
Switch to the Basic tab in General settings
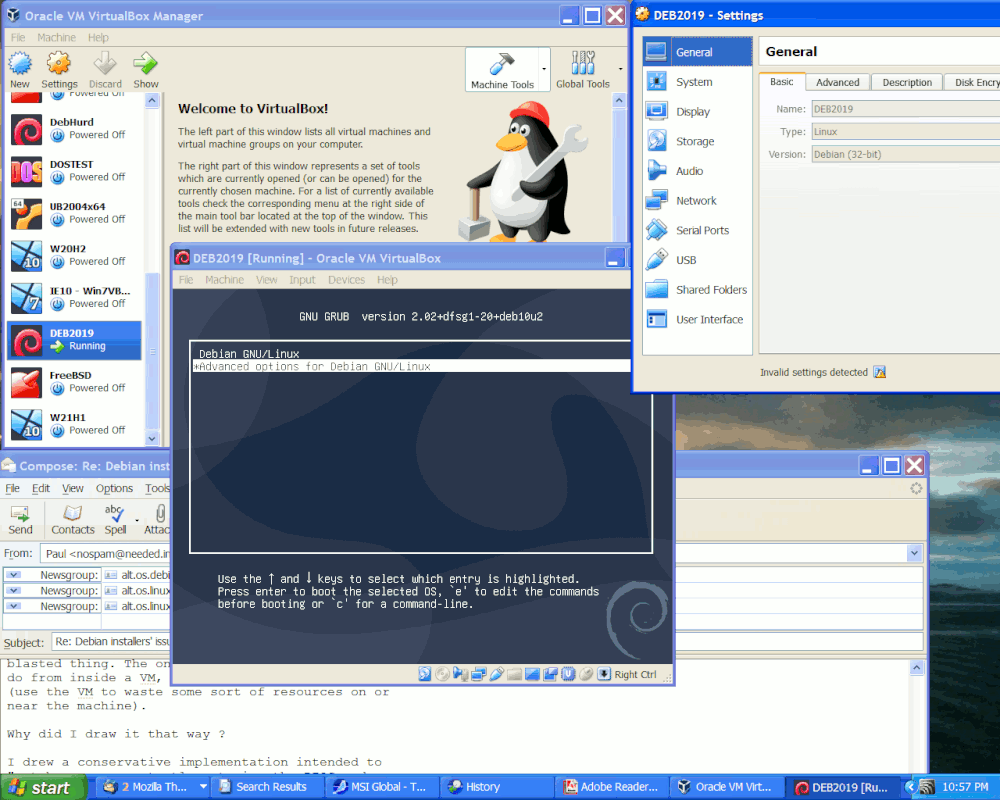point(781,82)
